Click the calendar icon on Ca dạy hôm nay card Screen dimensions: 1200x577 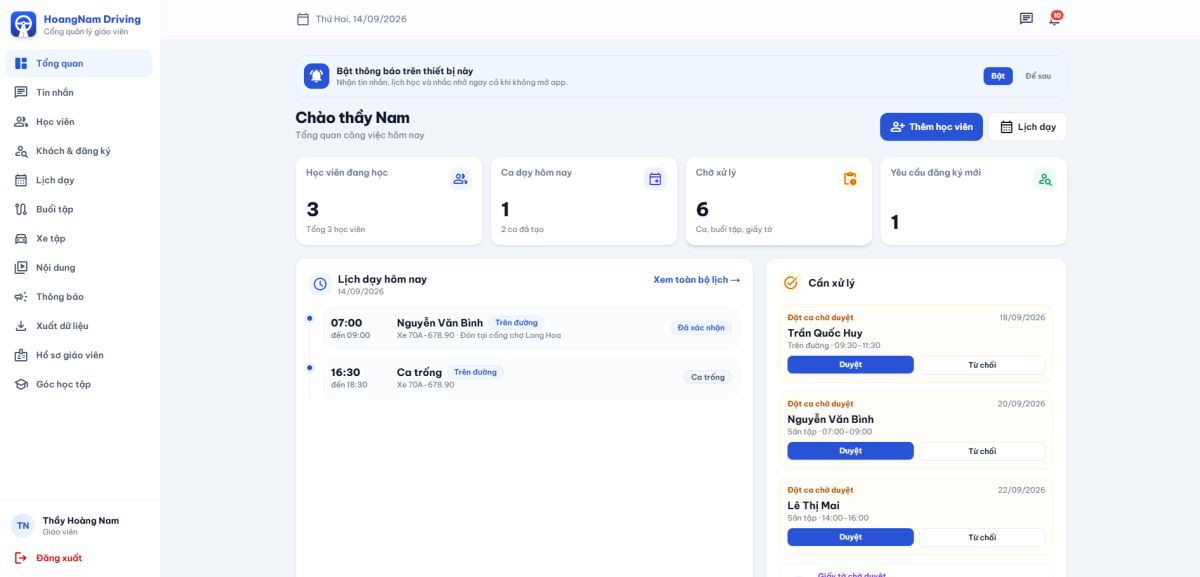pyautogui.click(x=655, y=179)
